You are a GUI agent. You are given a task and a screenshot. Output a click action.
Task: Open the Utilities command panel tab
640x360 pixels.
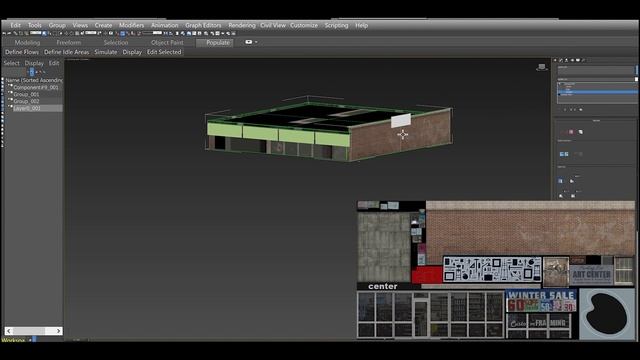point(584,60)
